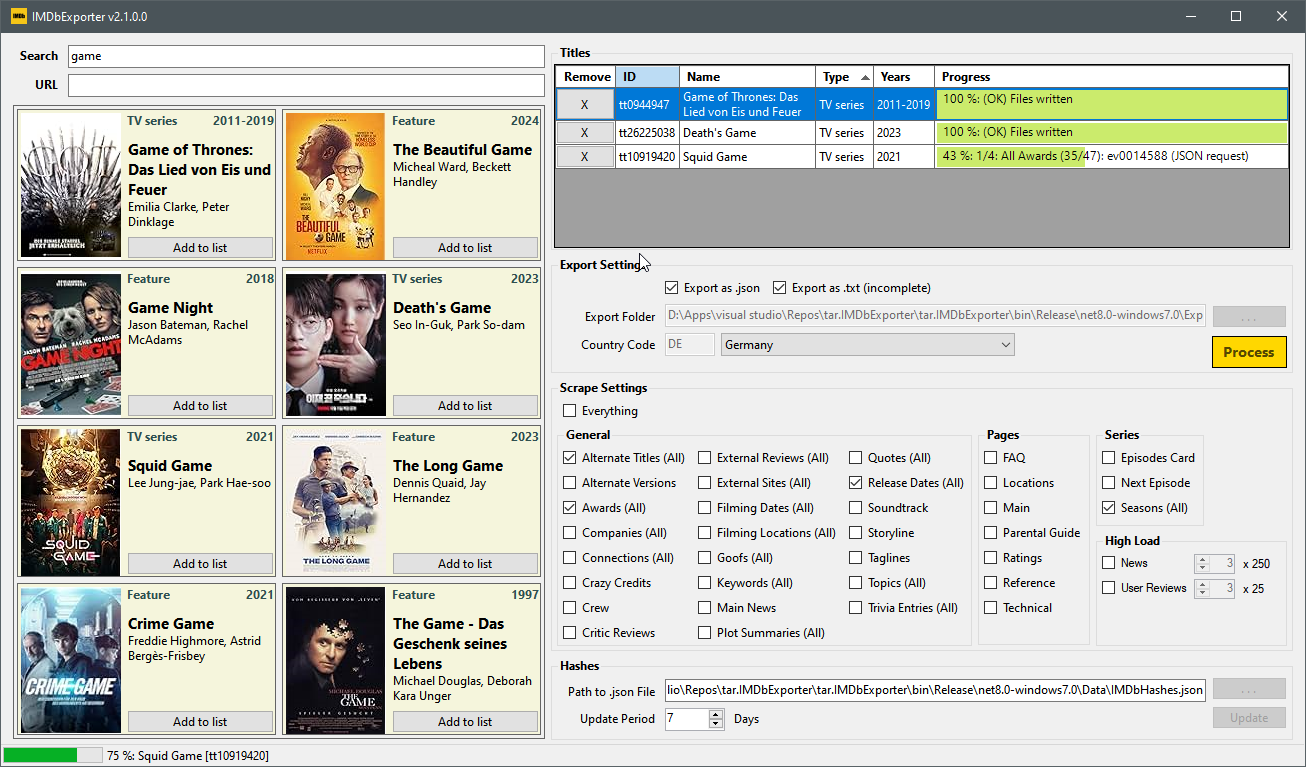Click the overall progress bar in status bar

(x=52, y=756)
